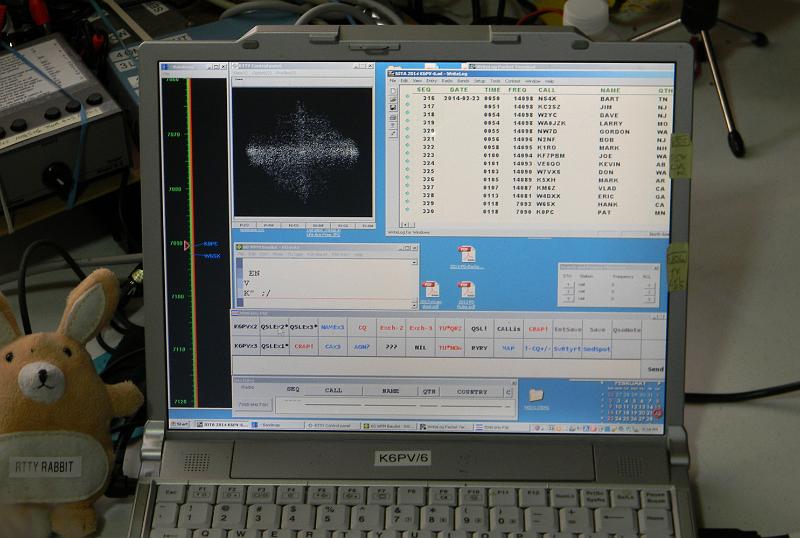
Task: Click the CALLis macro button
Action: pyautogui.click(x=508, y=329)
